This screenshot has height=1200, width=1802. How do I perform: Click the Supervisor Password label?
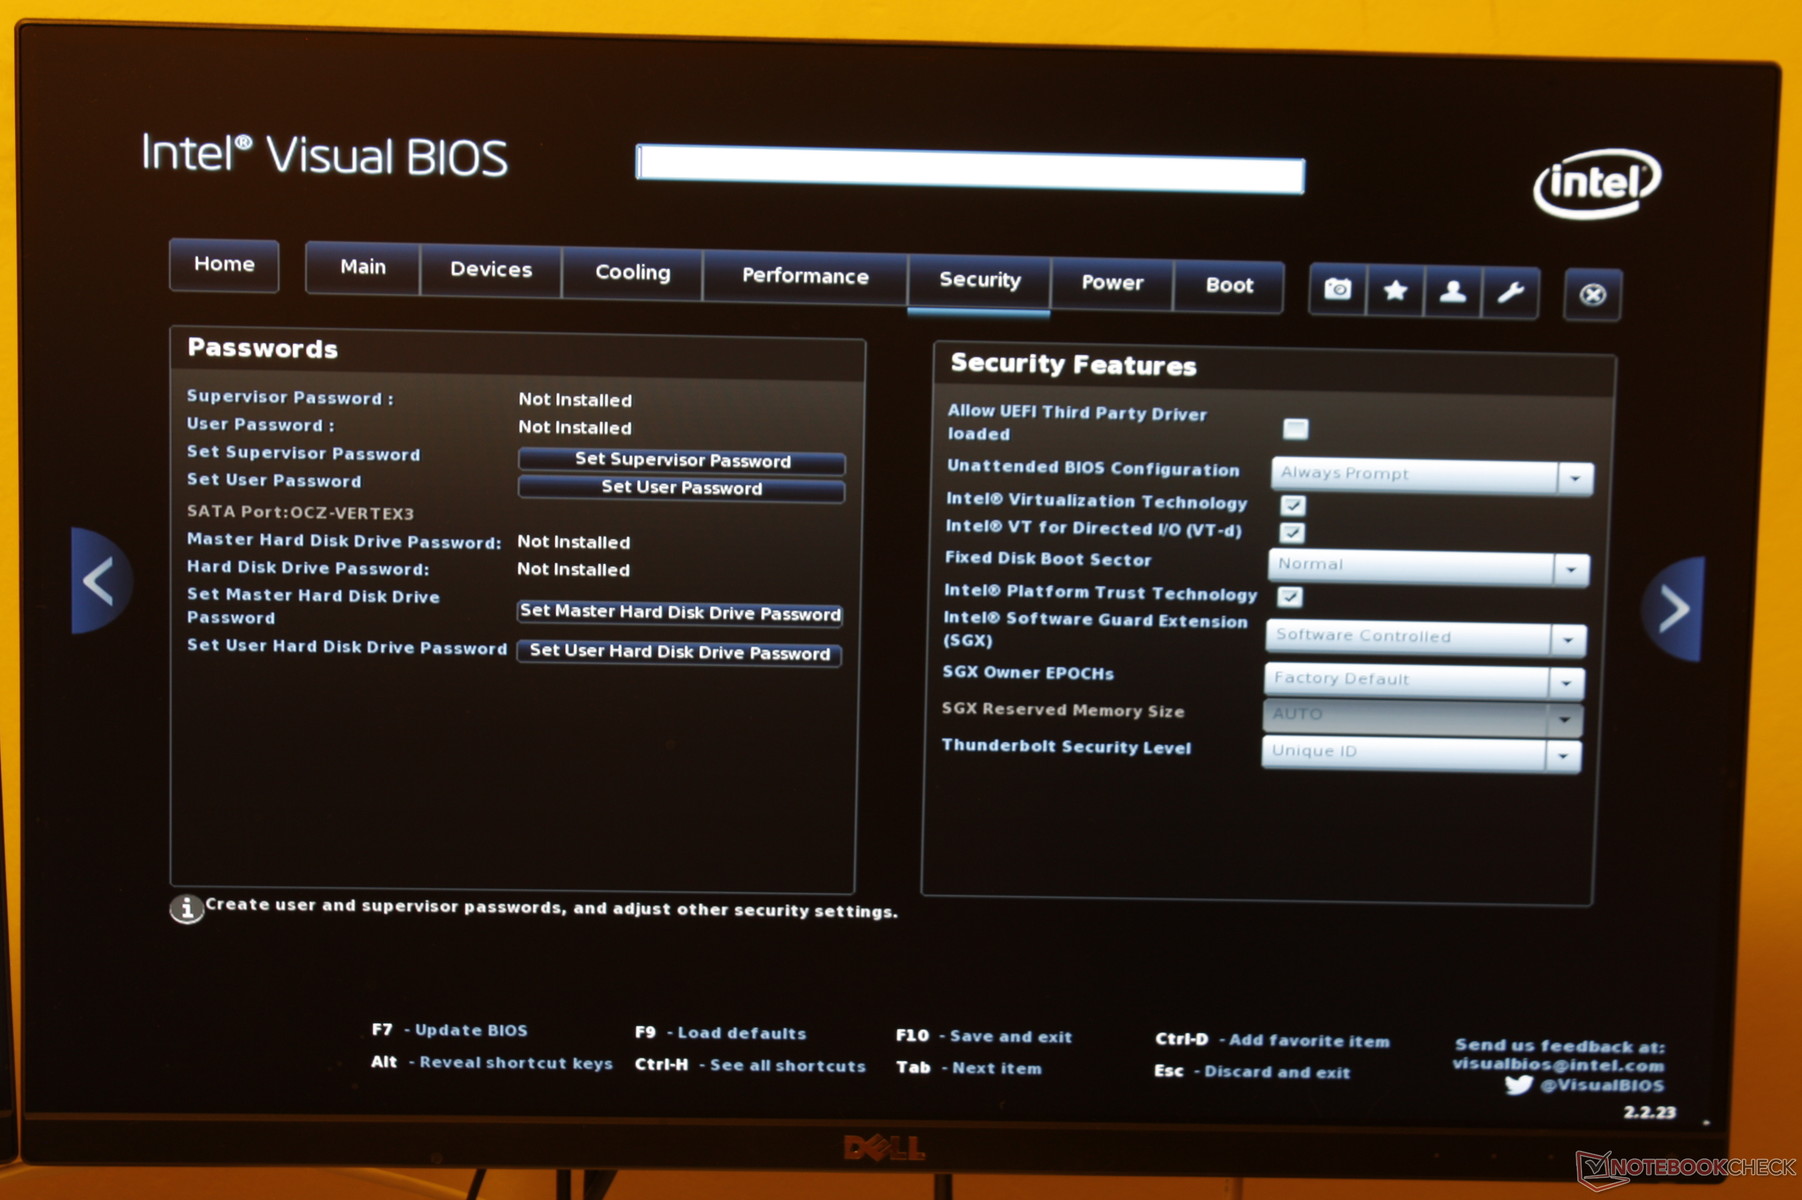290,397
